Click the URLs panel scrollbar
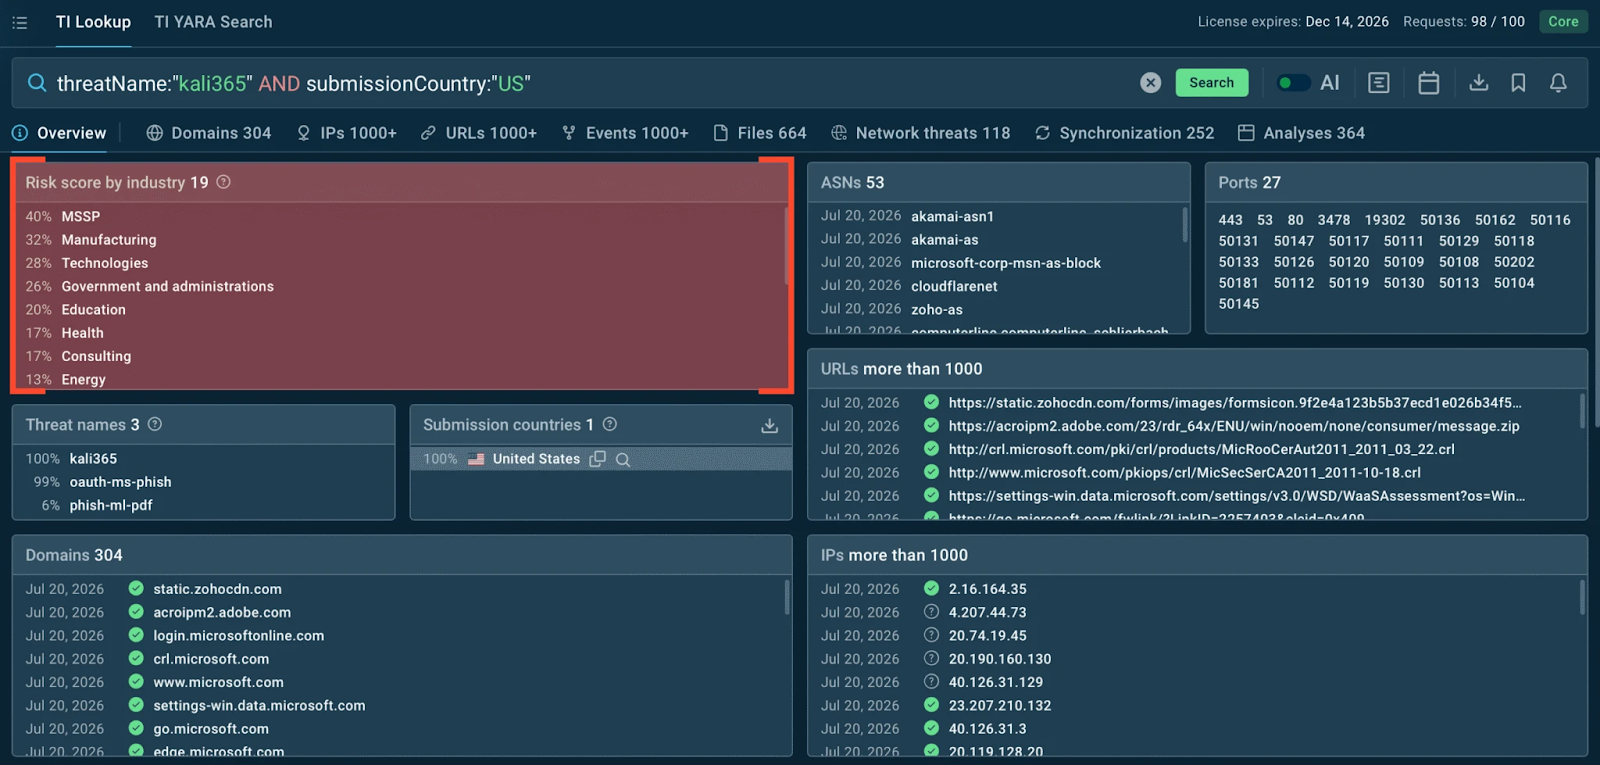 click(1581, 410)
